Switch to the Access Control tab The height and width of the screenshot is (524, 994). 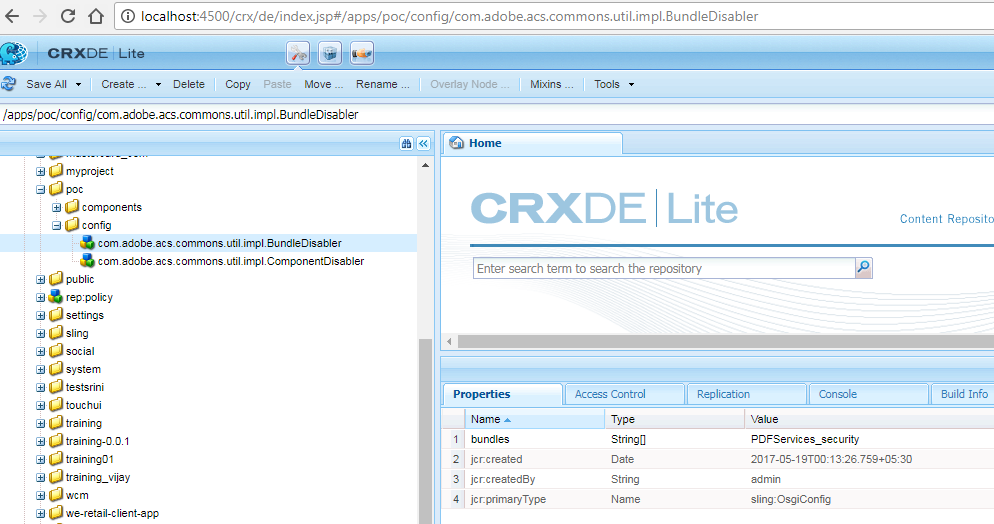coord(624,394)
